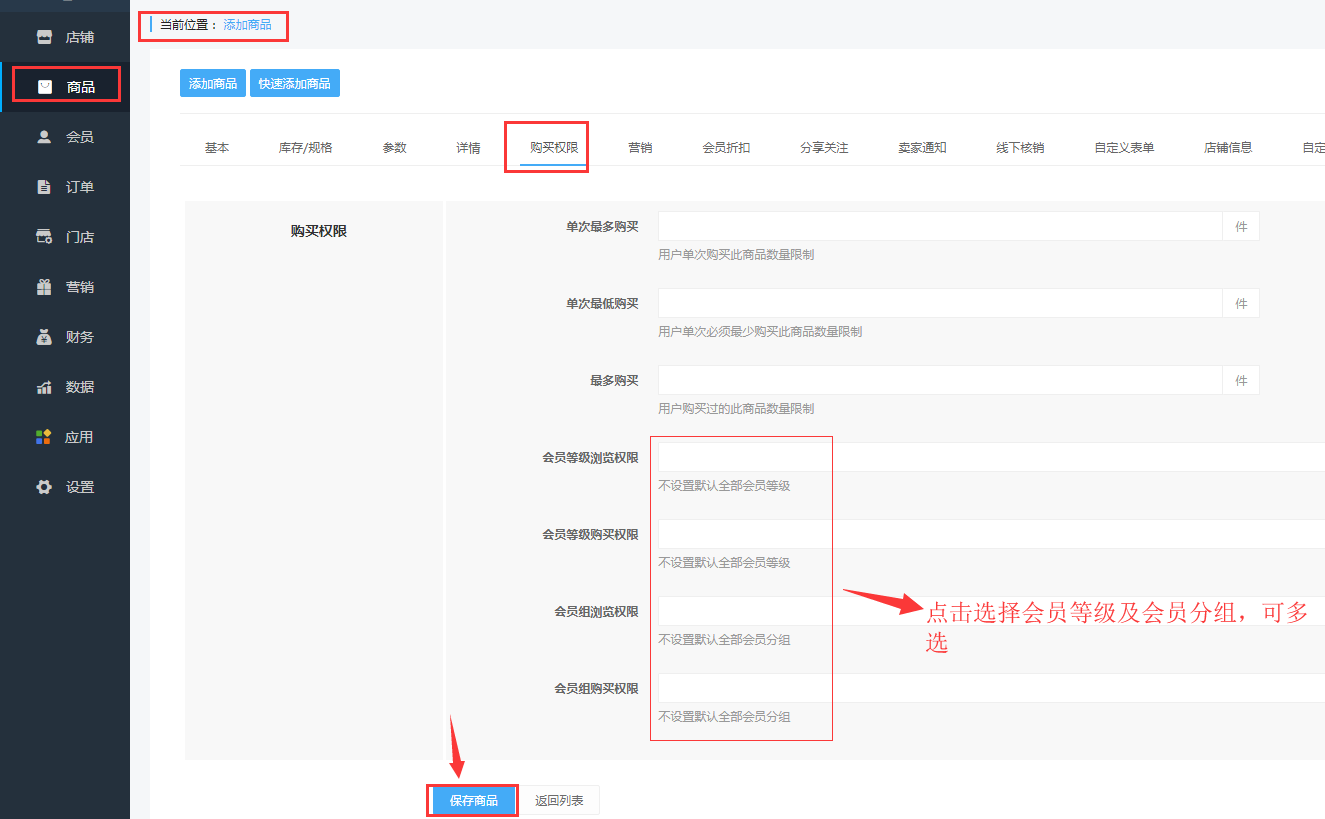Switch to the 参数 tab
This screenshot has height=819, width=1325.
(394, 147)
